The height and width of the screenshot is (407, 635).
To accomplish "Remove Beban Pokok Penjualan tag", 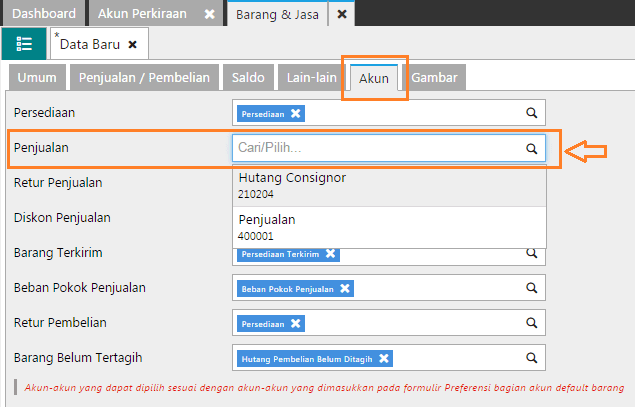I will coord(345,289).
